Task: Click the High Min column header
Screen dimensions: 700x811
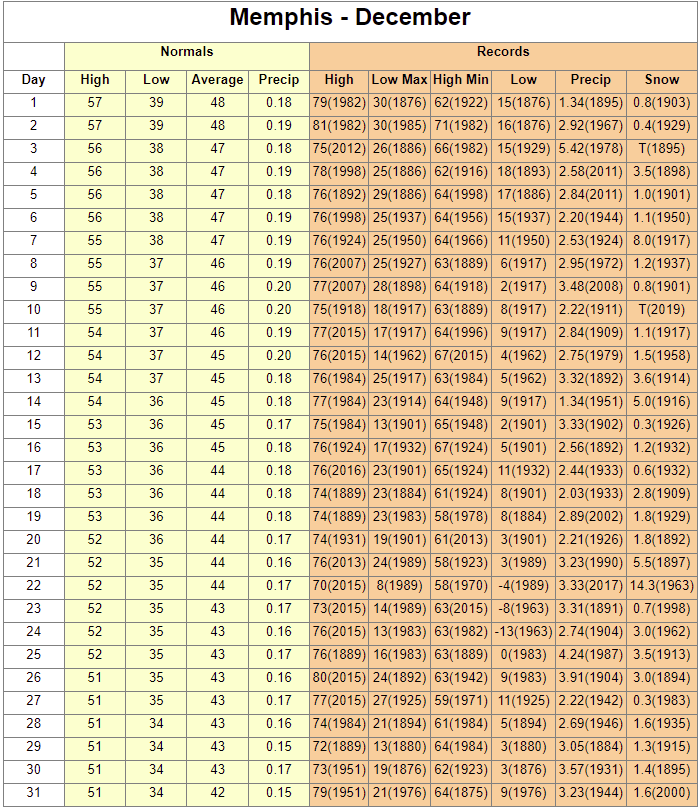Action: coord(461,80)
